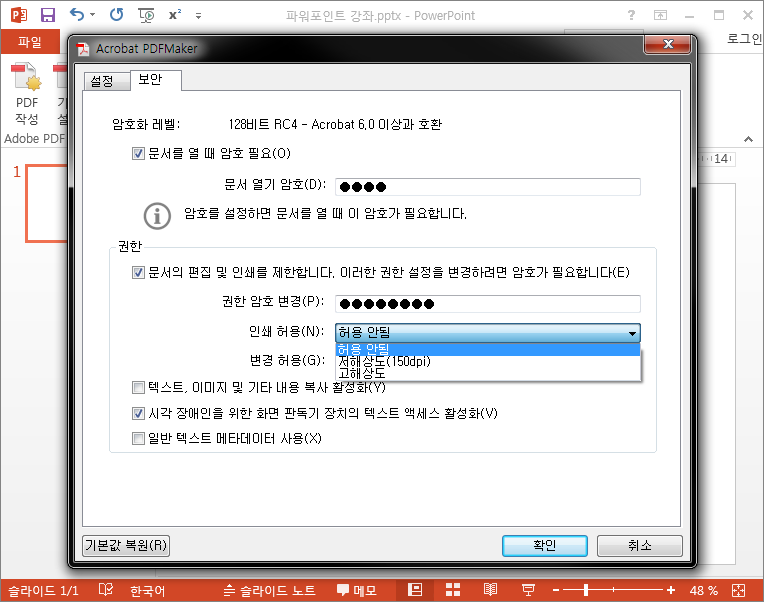The width and height of the screenshot is (764, 602).
Task: Click the information icon beside password note
Action: click(x=157, y=216)
